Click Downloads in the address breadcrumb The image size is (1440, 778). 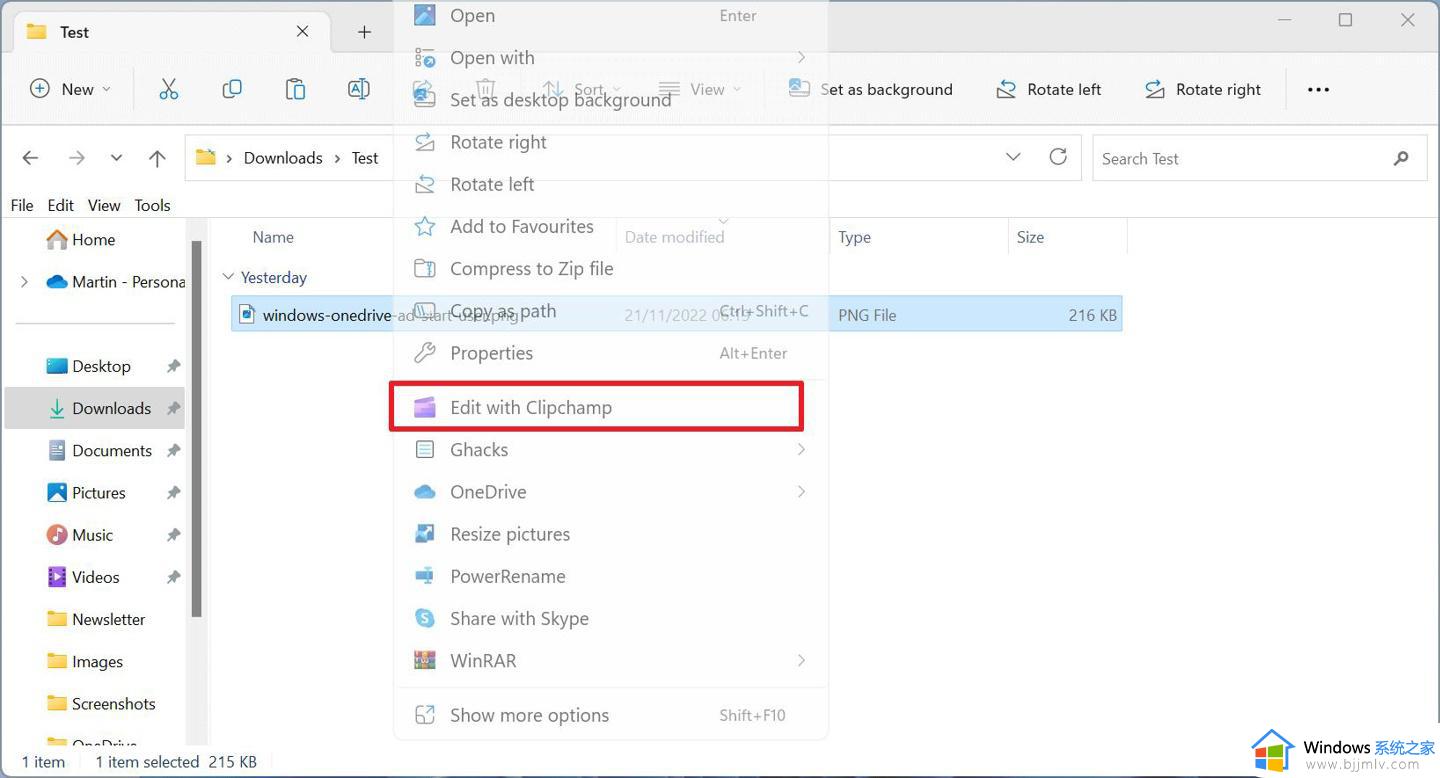point(283,158)
